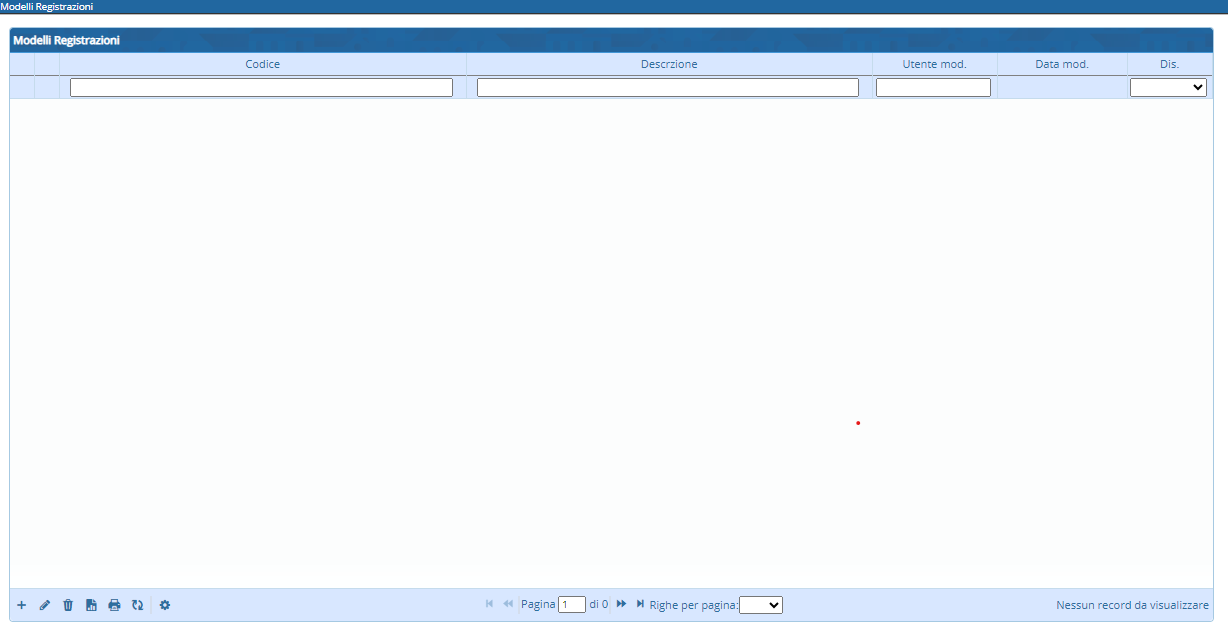Jump to last page arrow
The width and height of the screenshot is (1228, 631).
point(640,604)
